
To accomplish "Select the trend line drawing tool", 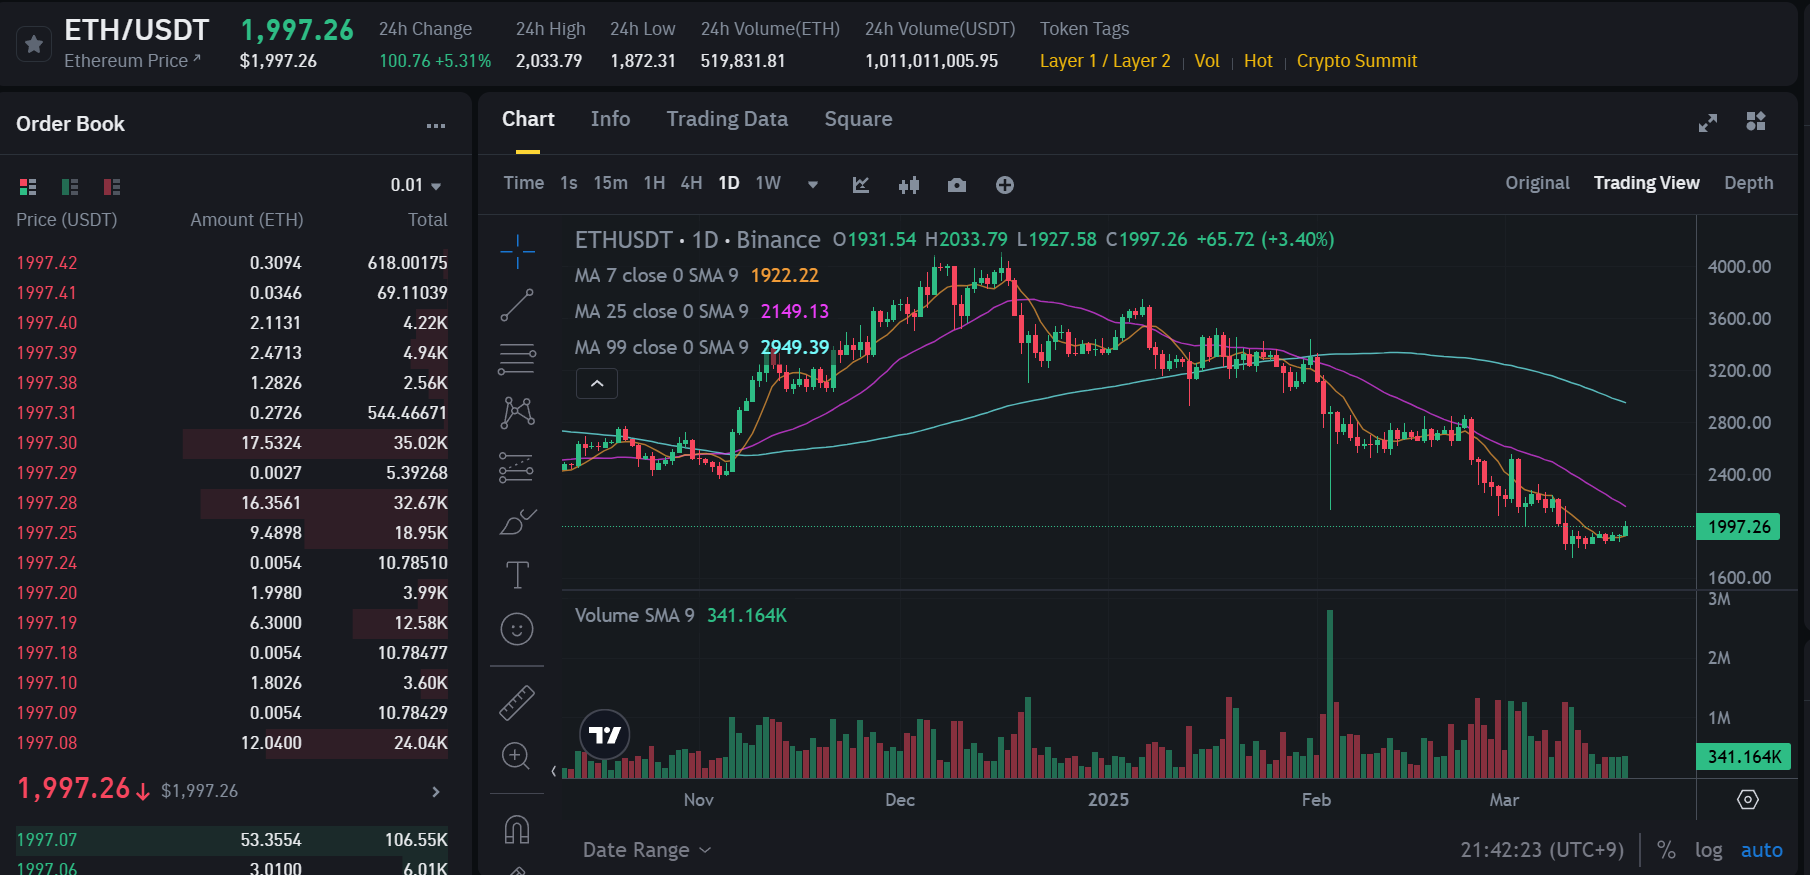I will pyautogui.click(x=517, y=305).
